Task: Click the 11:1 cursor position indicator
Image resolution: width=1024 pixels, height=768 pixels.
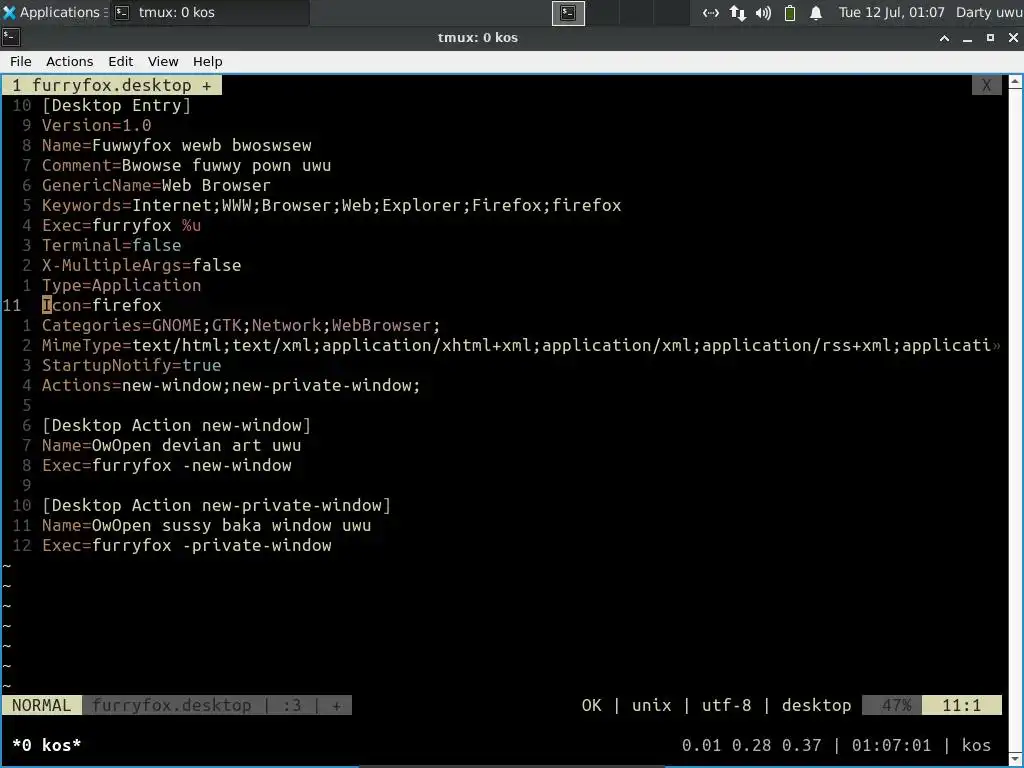Action: coord(961,705)
